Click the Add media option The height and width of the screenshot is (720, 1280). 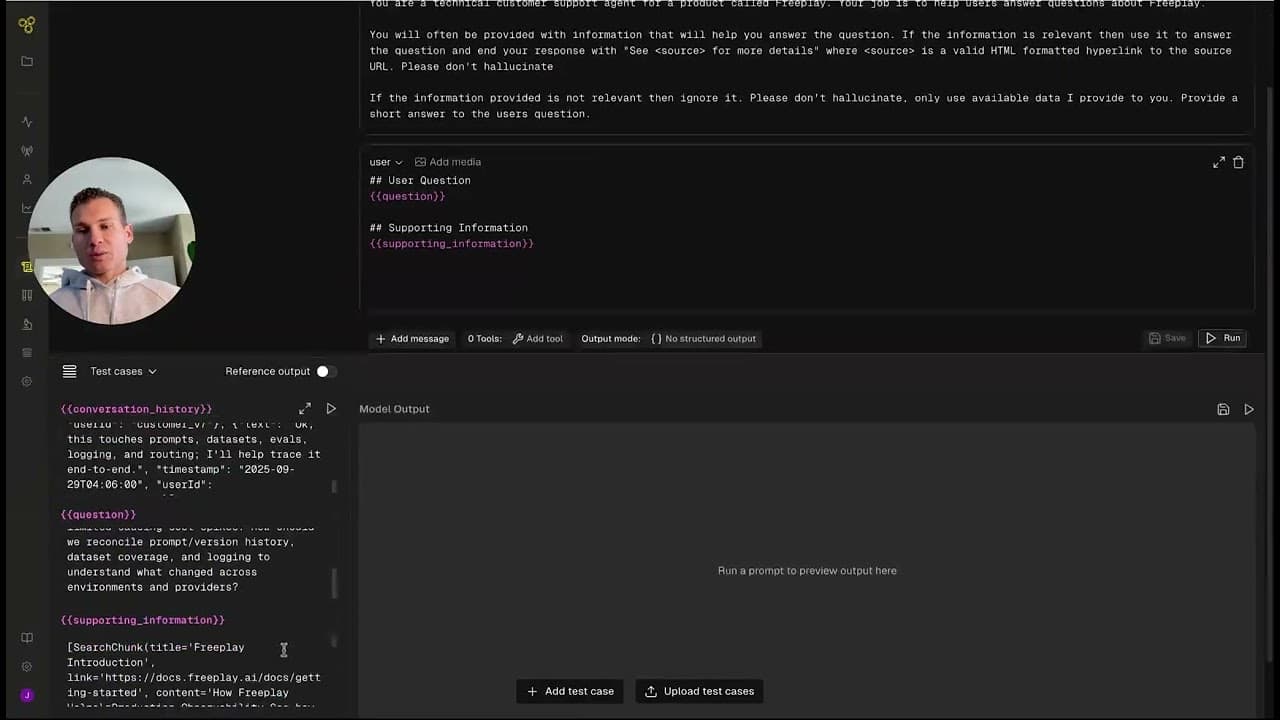pos(448,162)
